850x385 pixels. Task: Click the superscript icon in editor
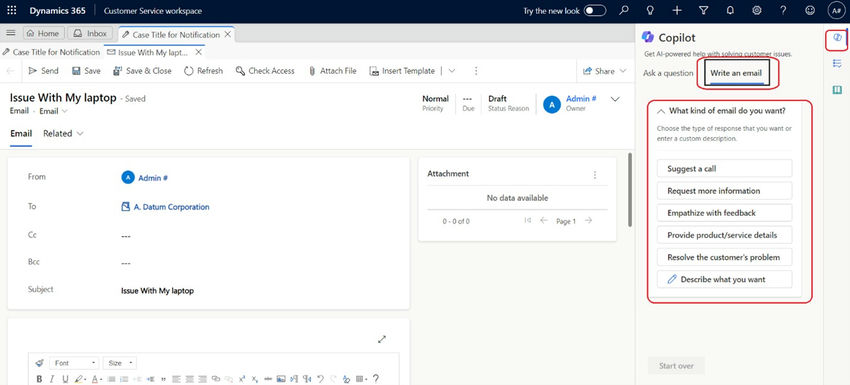point(242,379)
